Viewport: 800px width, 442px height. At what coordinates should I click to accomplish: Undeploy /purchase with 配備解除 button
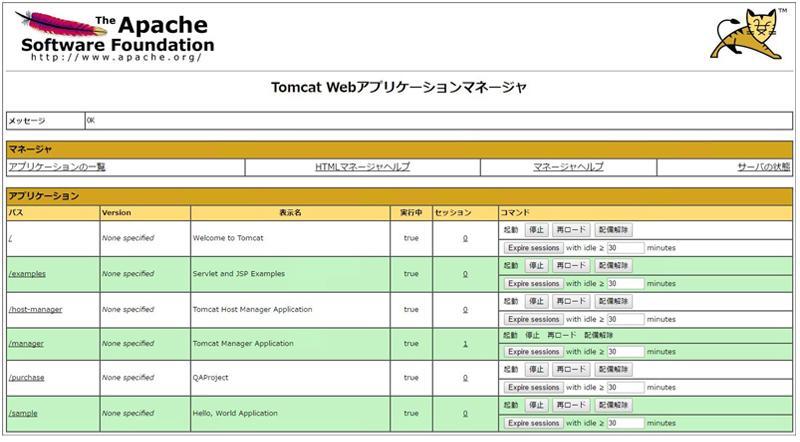coord(613,370)
